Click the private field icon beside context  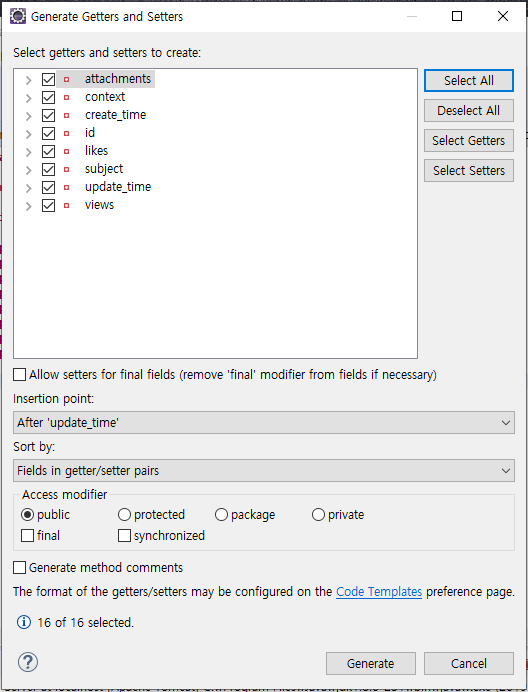click(x=67, y=98)
